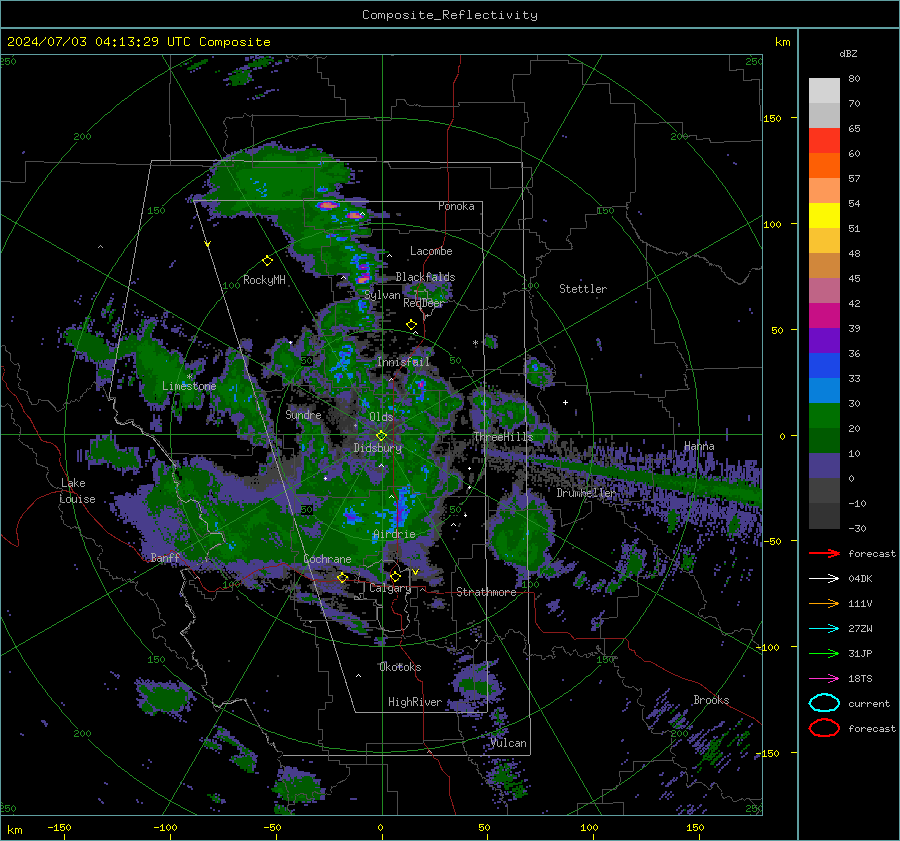Screen dimensions: 900x841
Task: Click the Lacombe city label
Action: point(431,251)
